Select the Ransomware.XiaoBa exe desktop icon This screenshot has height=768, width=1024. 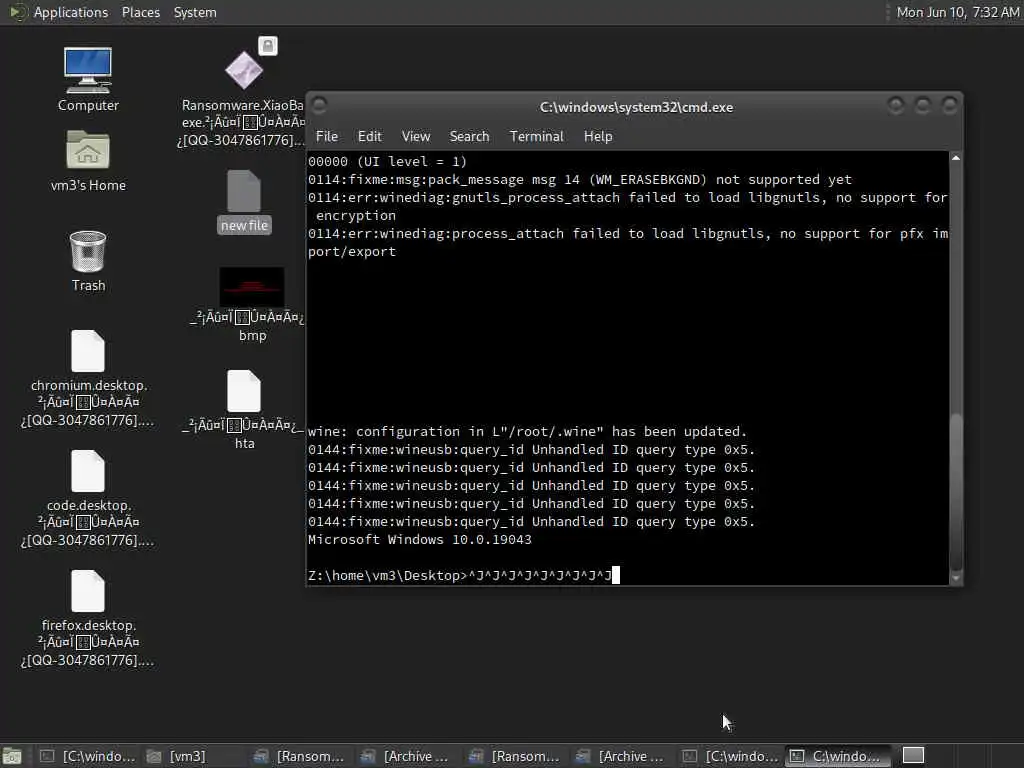244,93
